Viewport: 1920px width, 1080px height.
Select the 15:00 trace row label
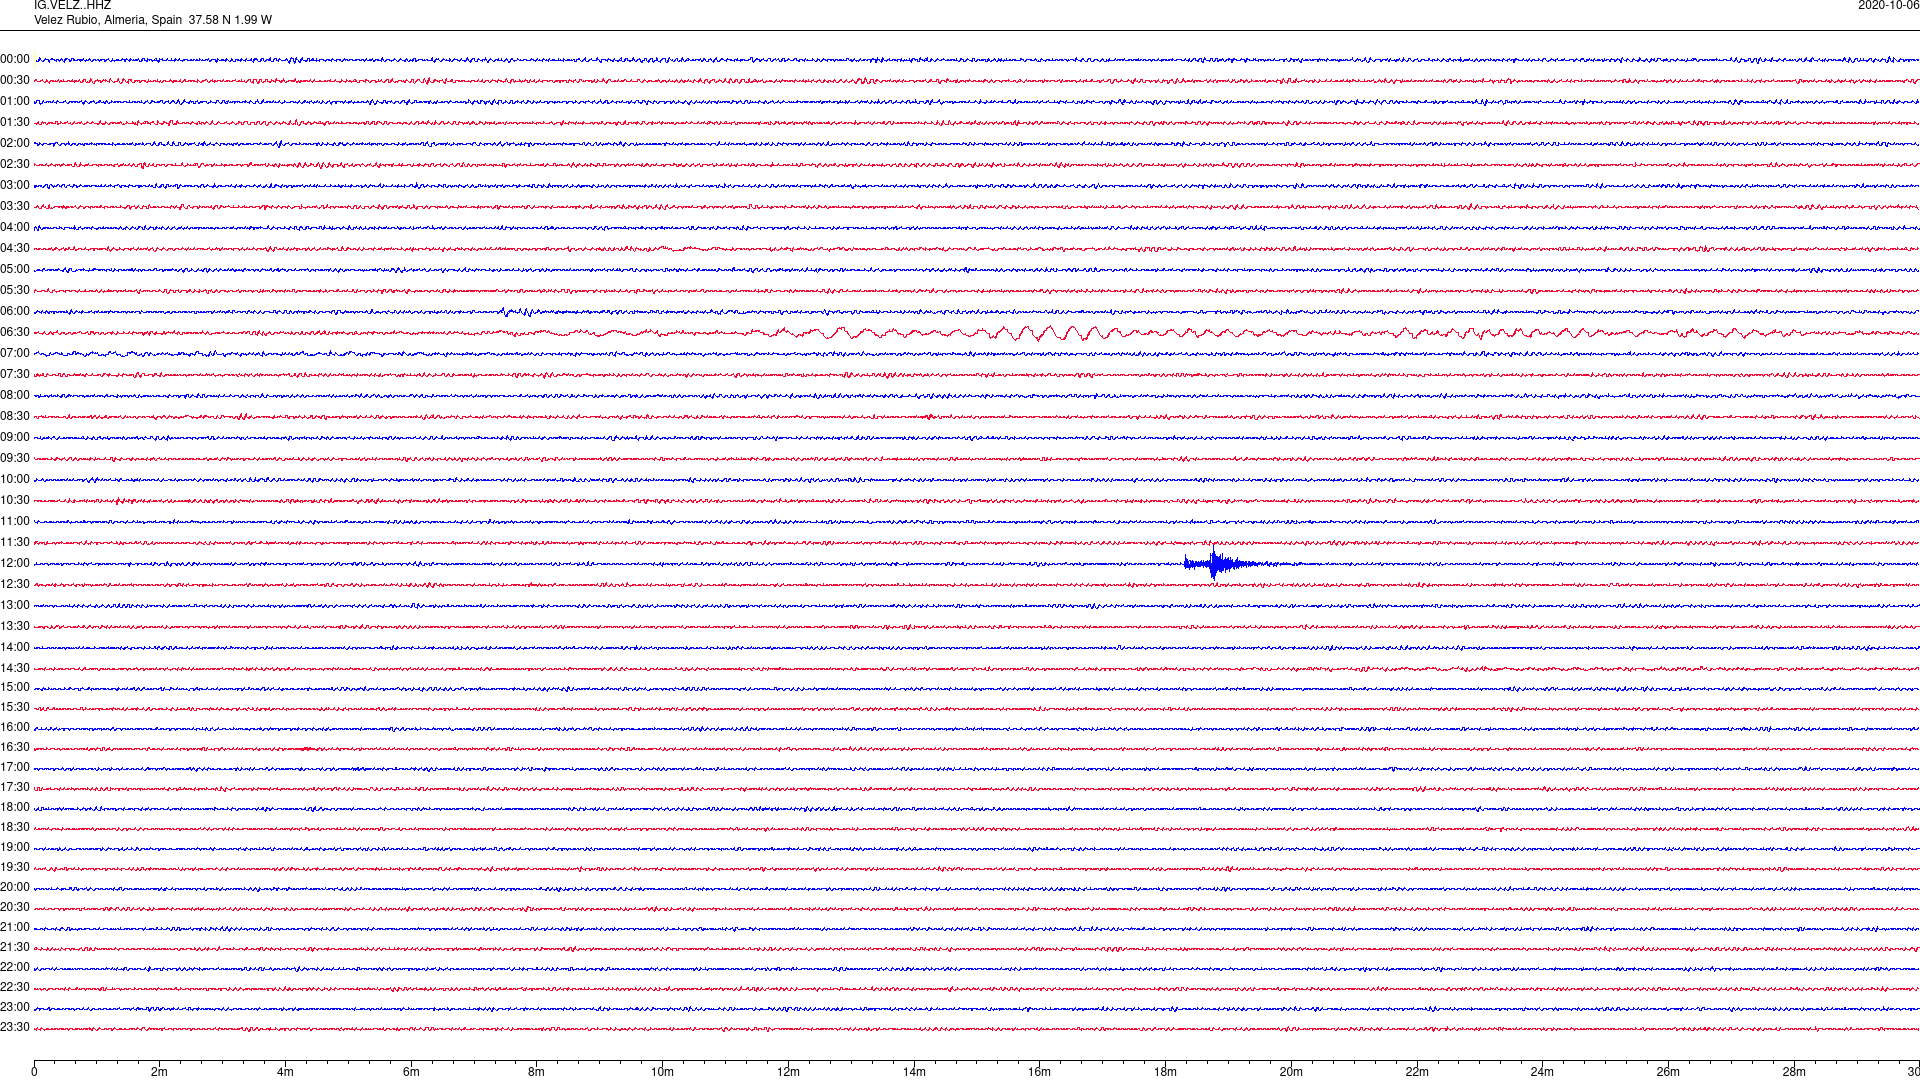pos(15,688)
